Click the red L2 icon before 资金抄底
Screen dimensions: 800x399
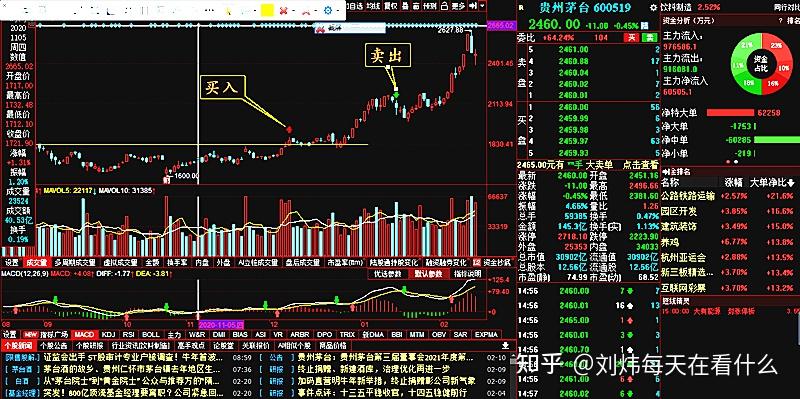coord(477,262)
